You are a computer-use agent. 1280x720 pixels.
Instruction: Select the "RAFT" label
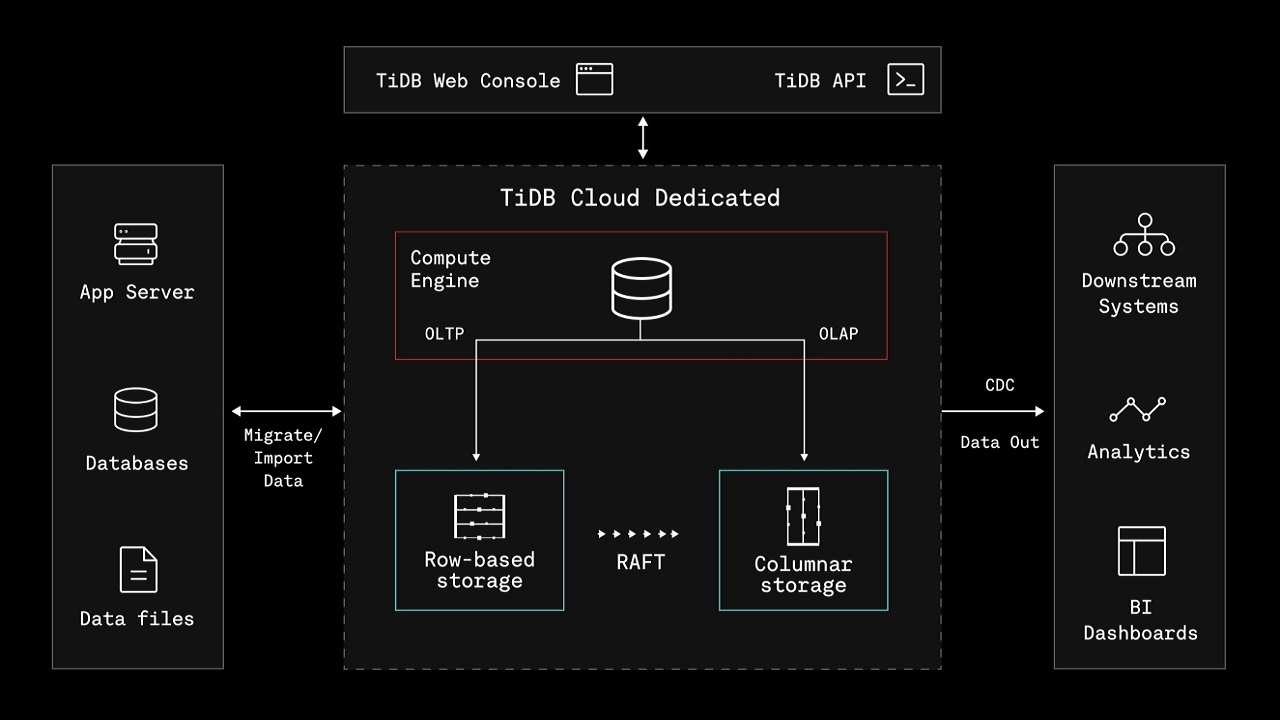641,562
